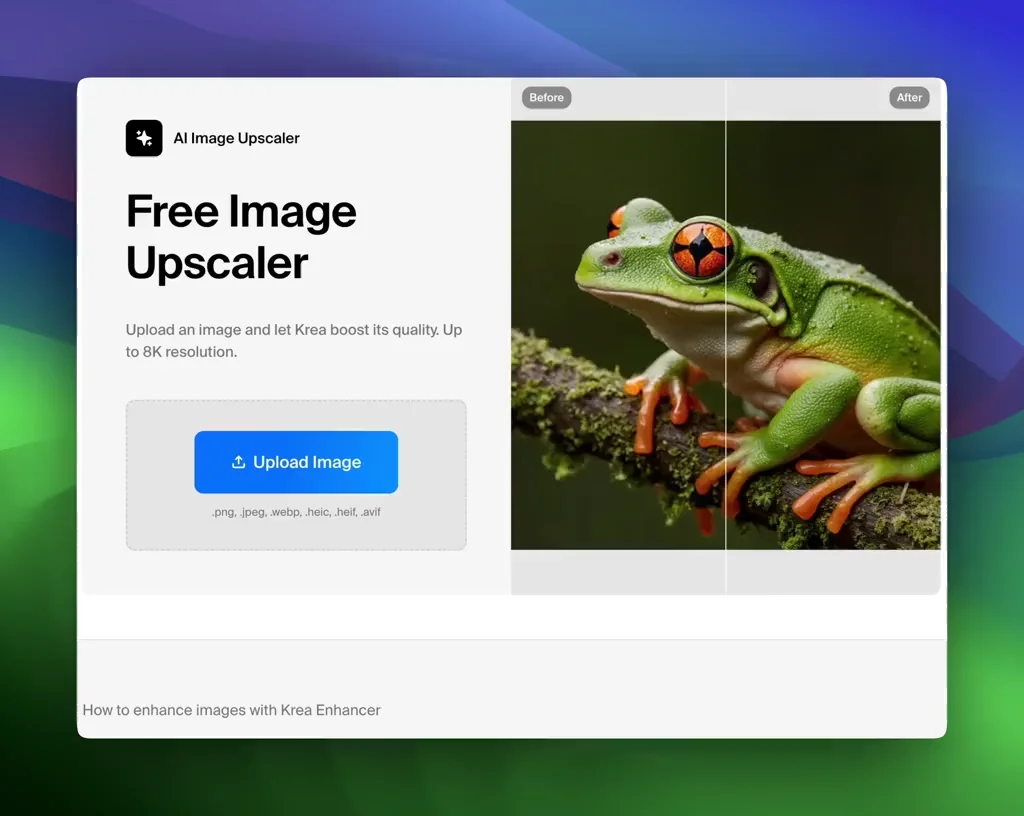Click the supported formats text ".png, .jpeg, .webp"
The height and width of the screenshot is (816, 1024).
(x=296, y=512)
